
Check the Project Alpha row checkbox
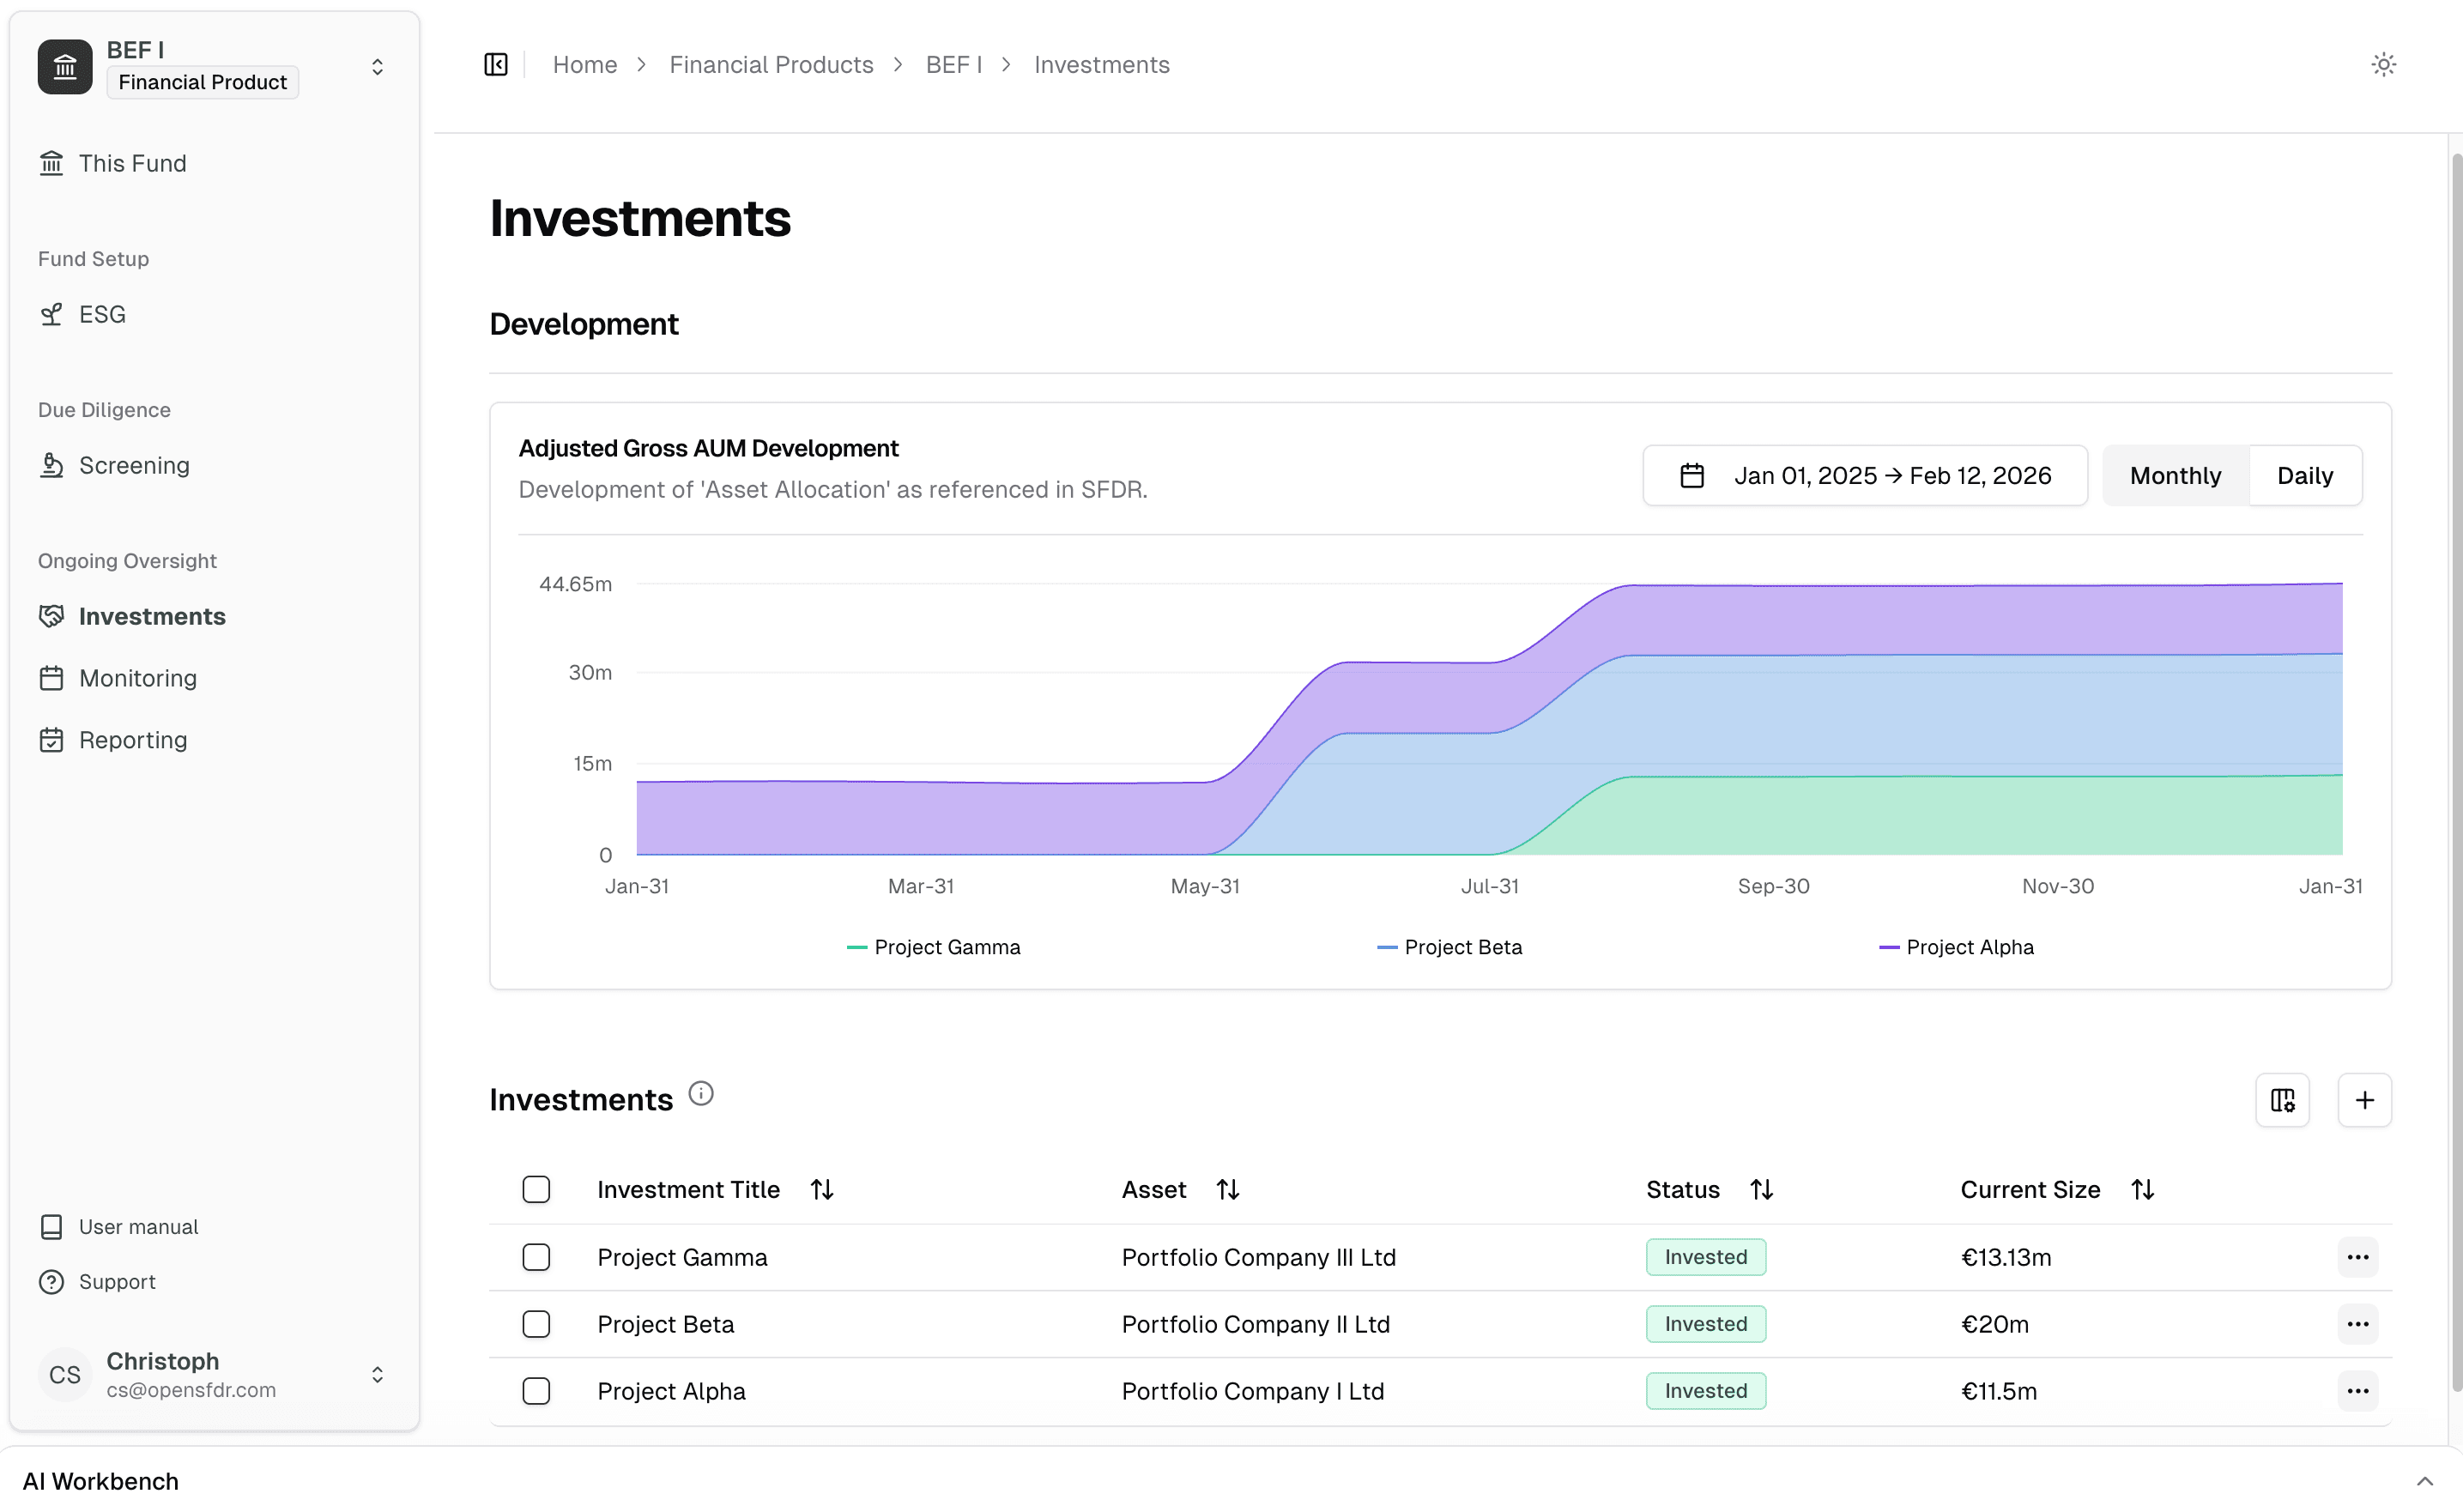[x=537, y=1390]
